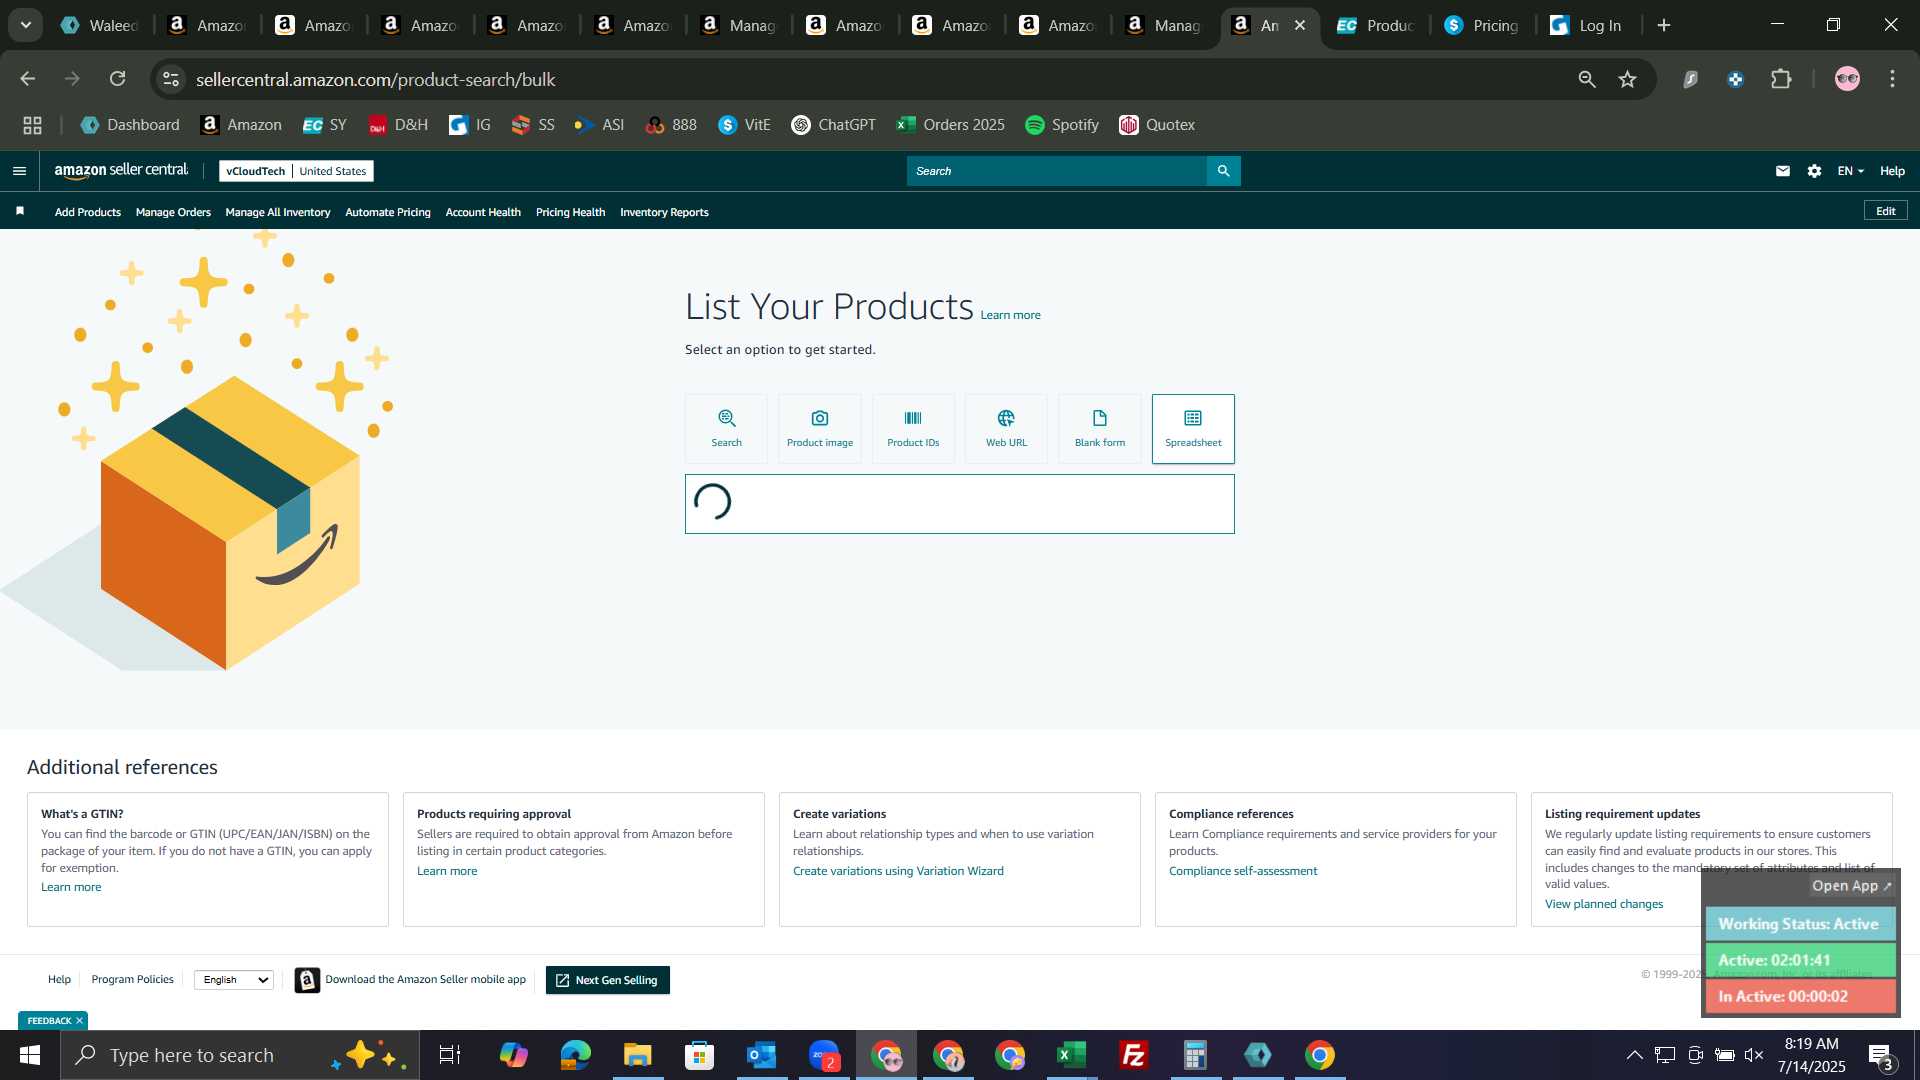Open the Seller Central hamburger menu
The height and width of the screenshot is (1080, 1920).
click(19, 171)
